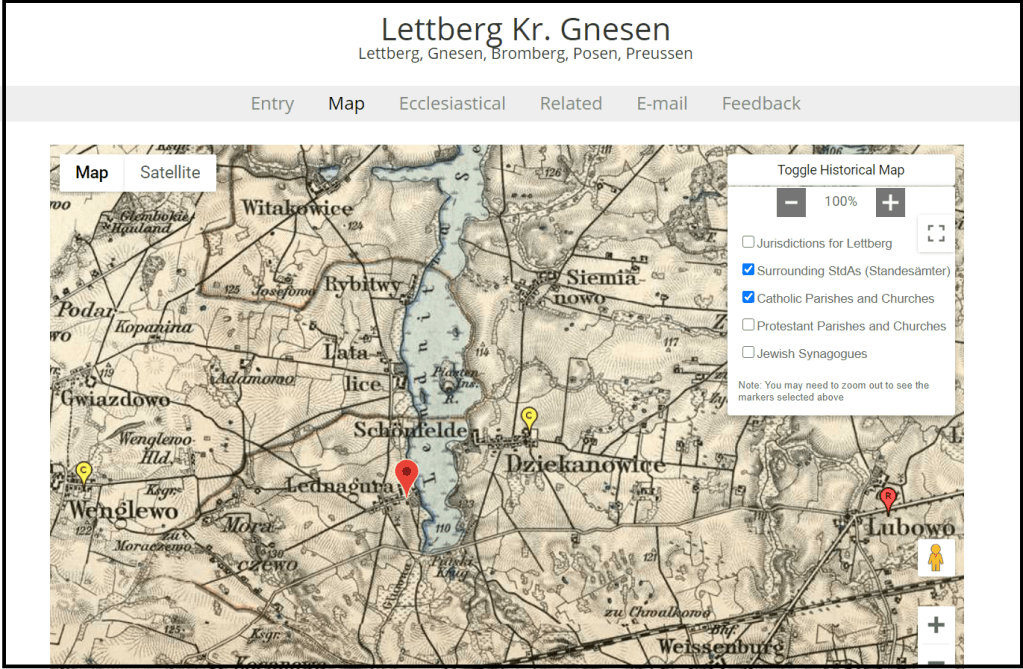Uncheck Surrounding StdAs (Standesämter)
Image resolution: width=1023 pixels, height=669 pixels.
point(748,270)
